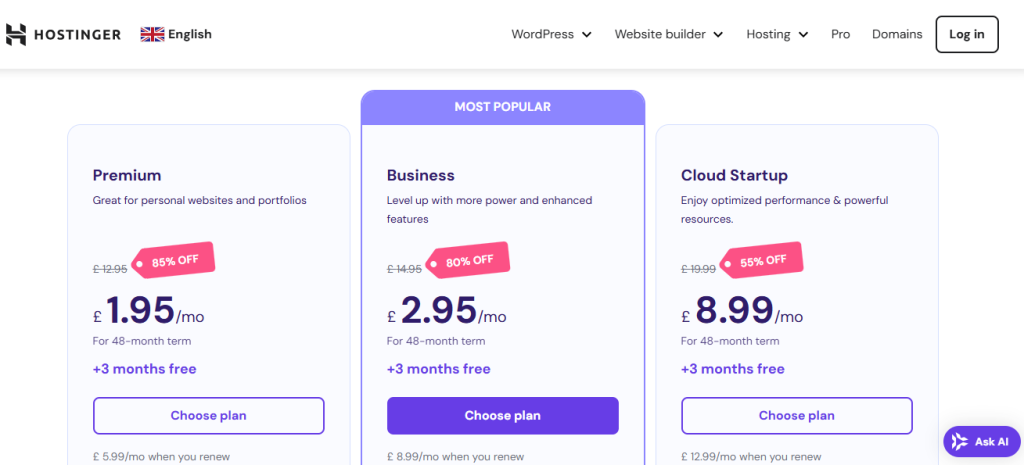This screenshot has width=1024, height=465.
Task: Open the Hosting dropdown menu
Action: pyautogui.click(x=777, y=34)
